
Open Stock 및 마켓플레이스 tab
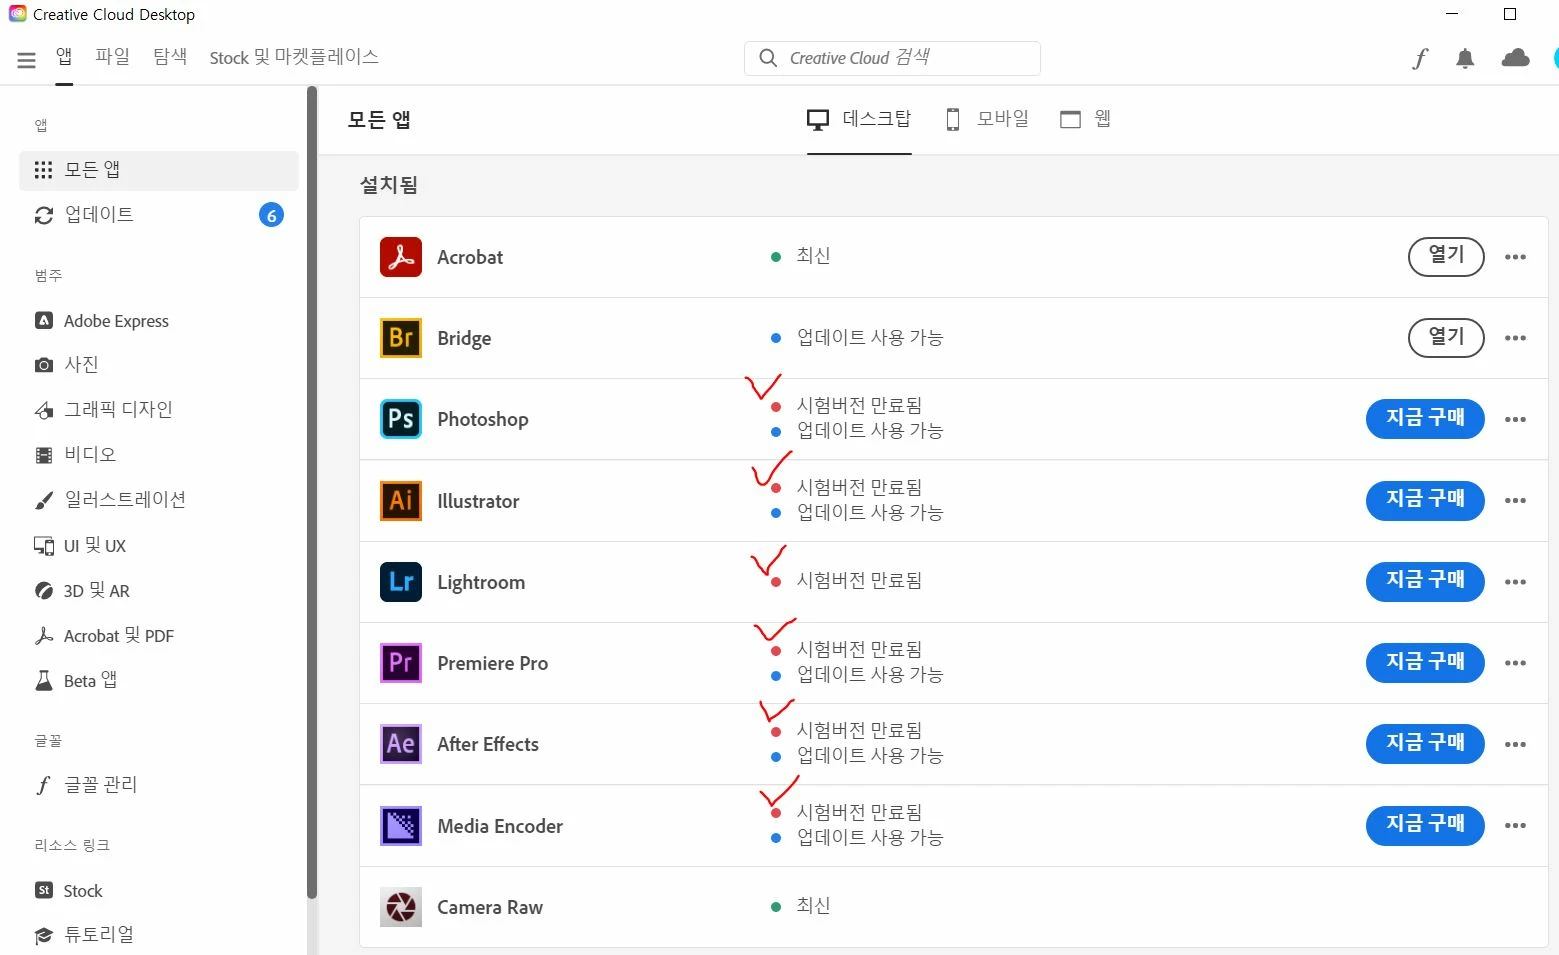click(294, 57)
